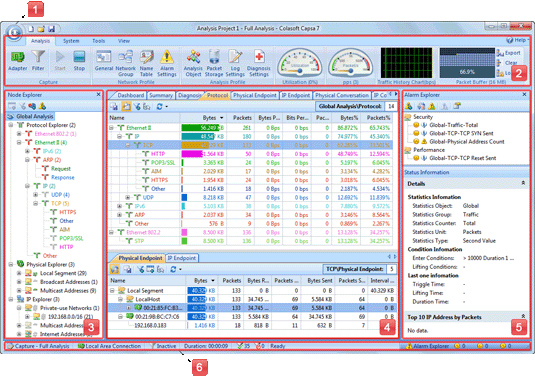Open Packet Storage settings

[214, 63]
